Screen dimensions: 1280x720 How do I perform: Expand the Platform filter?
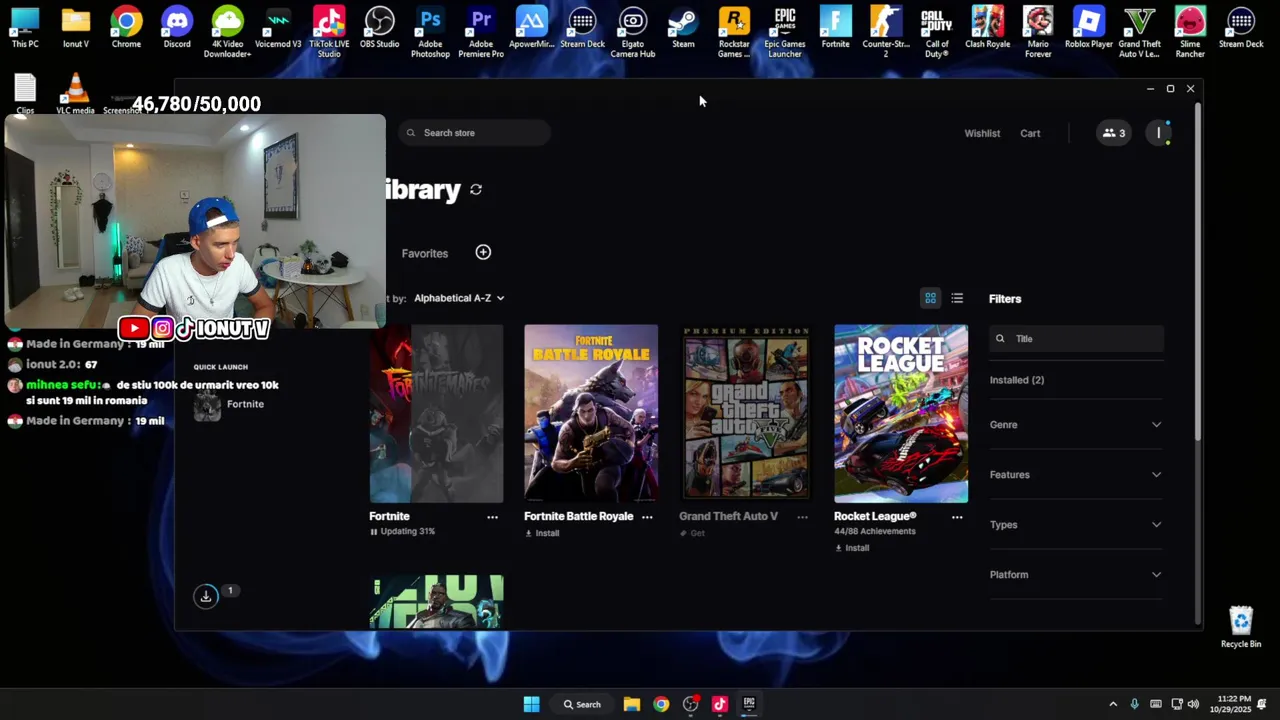1076,575
